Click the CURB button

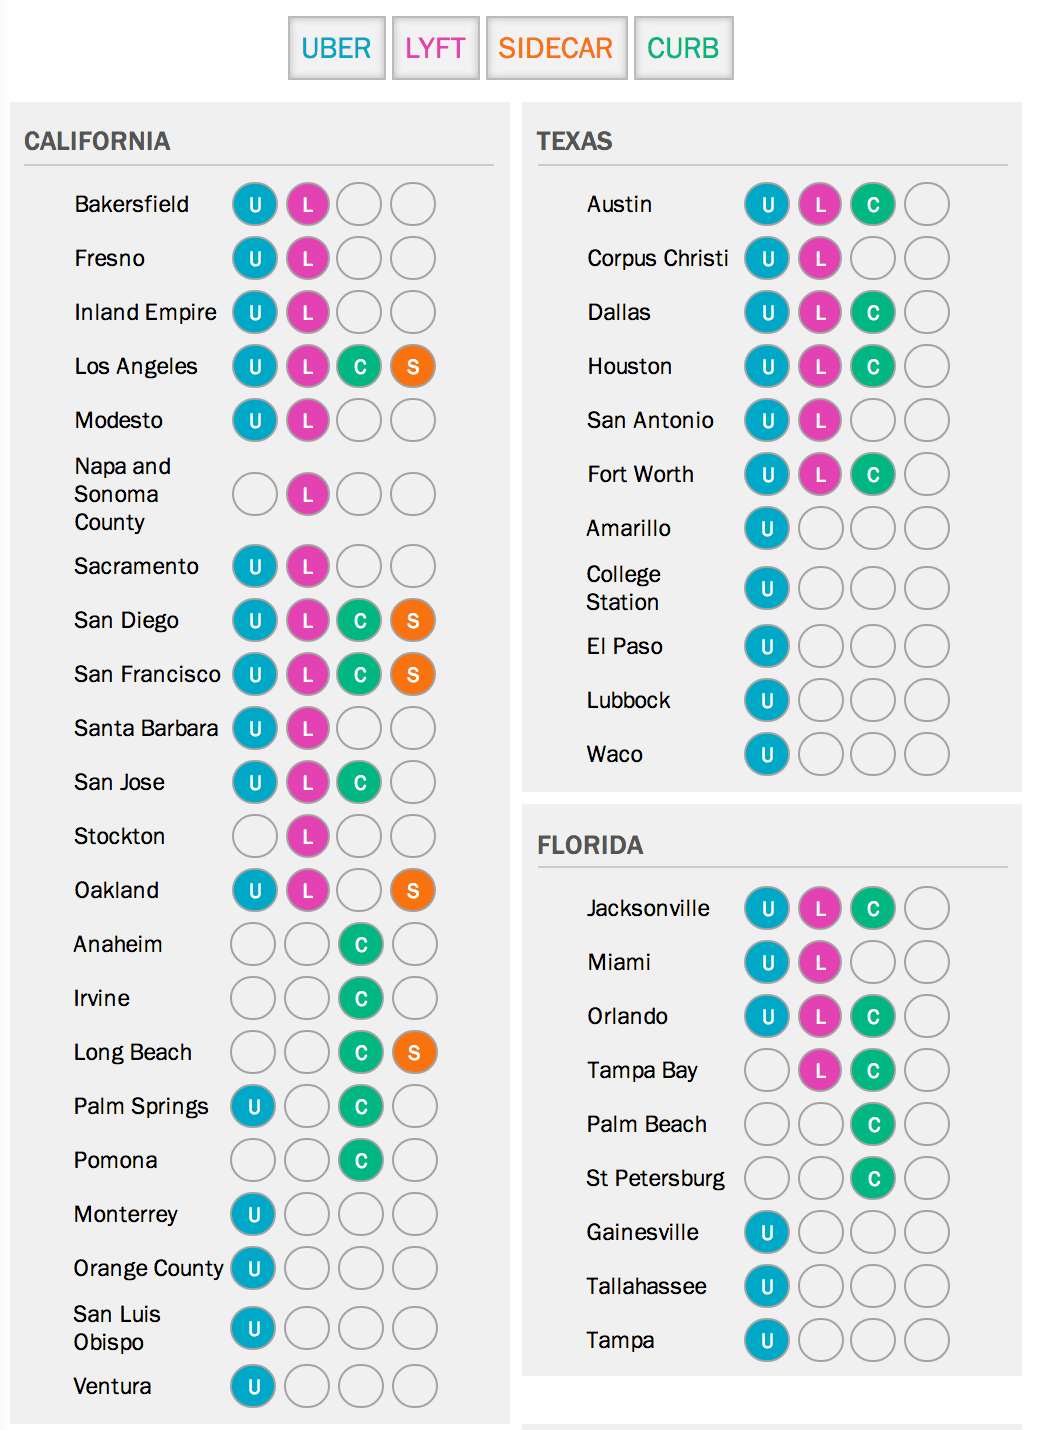tap(683, 47)
